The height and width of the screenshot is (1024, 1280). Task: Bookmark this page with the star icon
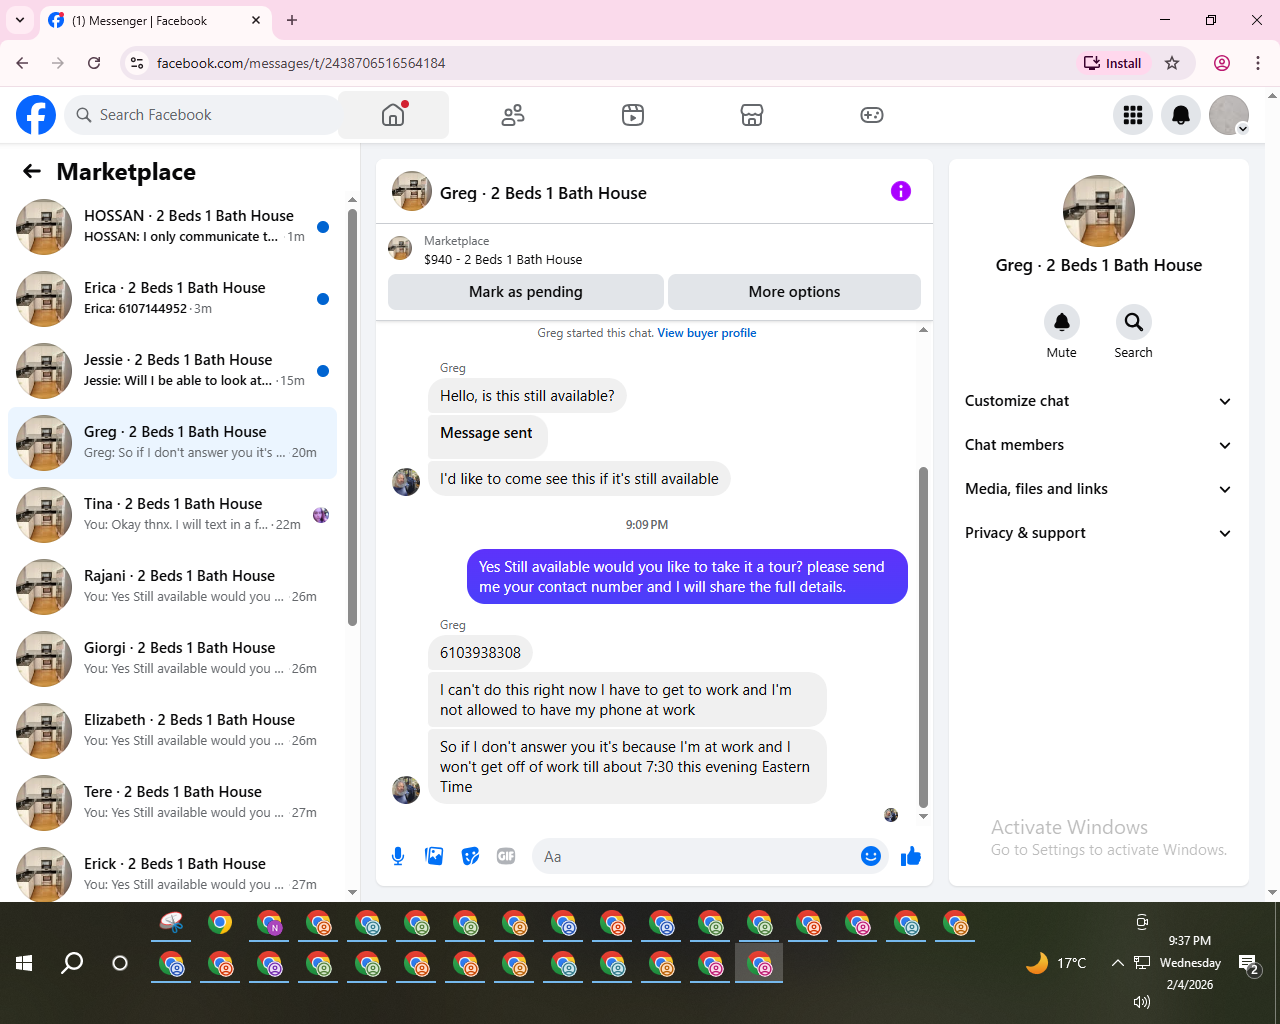click(x=1172, y=63)
